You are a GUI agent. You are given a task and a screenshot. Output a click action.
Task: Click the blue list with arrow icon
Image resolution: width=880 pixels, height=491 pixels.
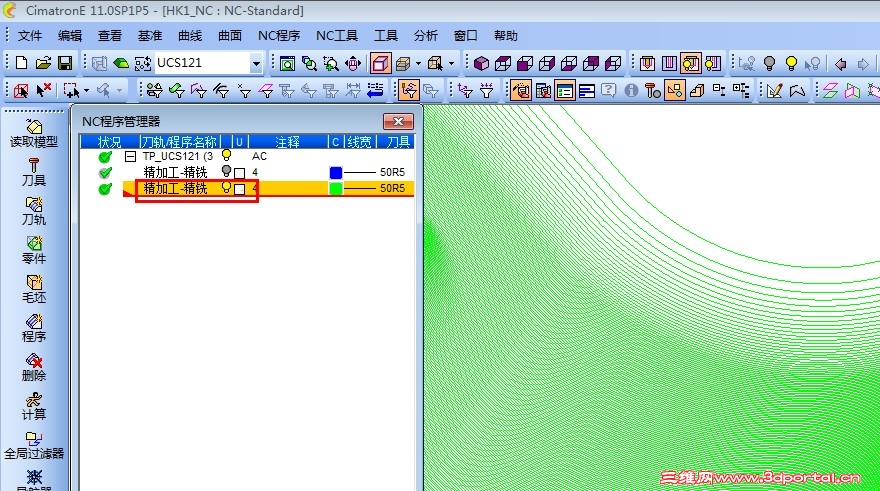375,90
